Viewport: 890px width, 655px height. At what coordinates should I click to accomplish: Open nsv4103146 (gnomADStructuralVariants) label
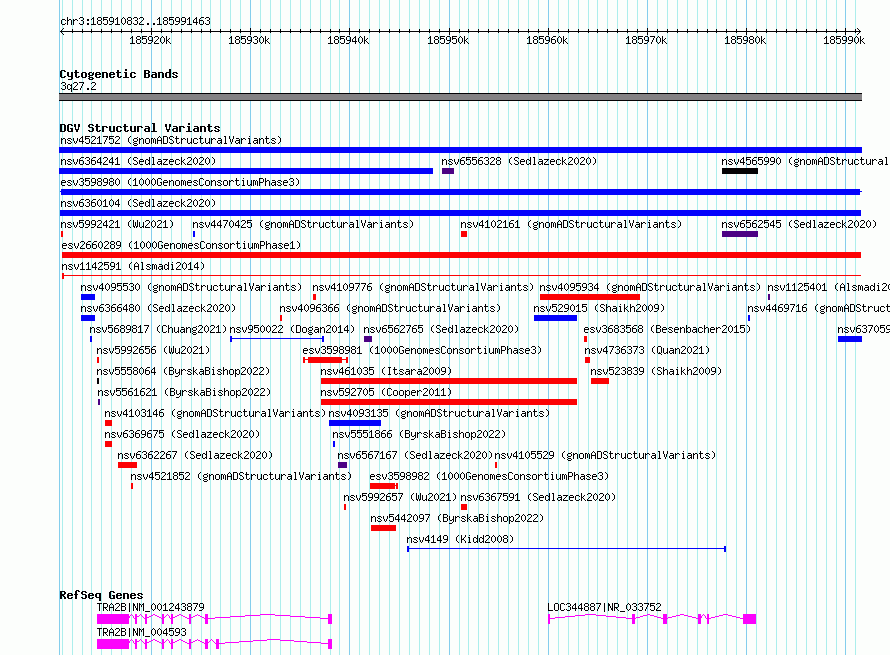pos(215,413)
